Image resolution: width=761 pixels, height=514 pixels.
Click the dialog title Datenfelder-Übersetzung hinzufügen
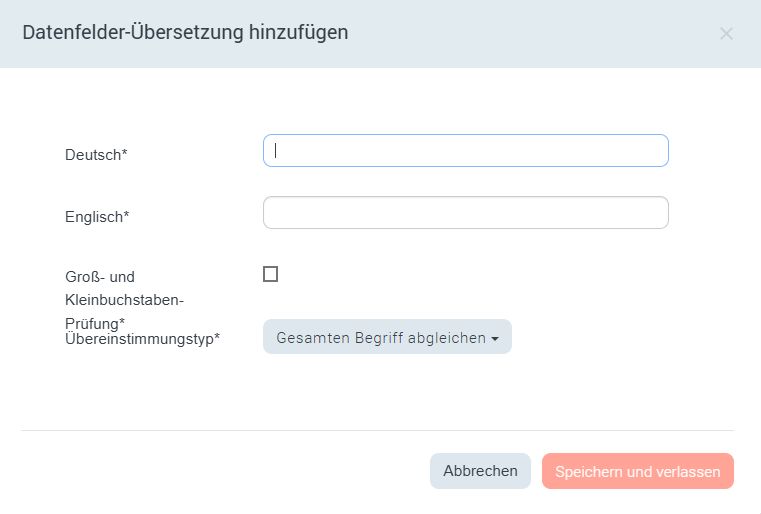pos(185,33)
